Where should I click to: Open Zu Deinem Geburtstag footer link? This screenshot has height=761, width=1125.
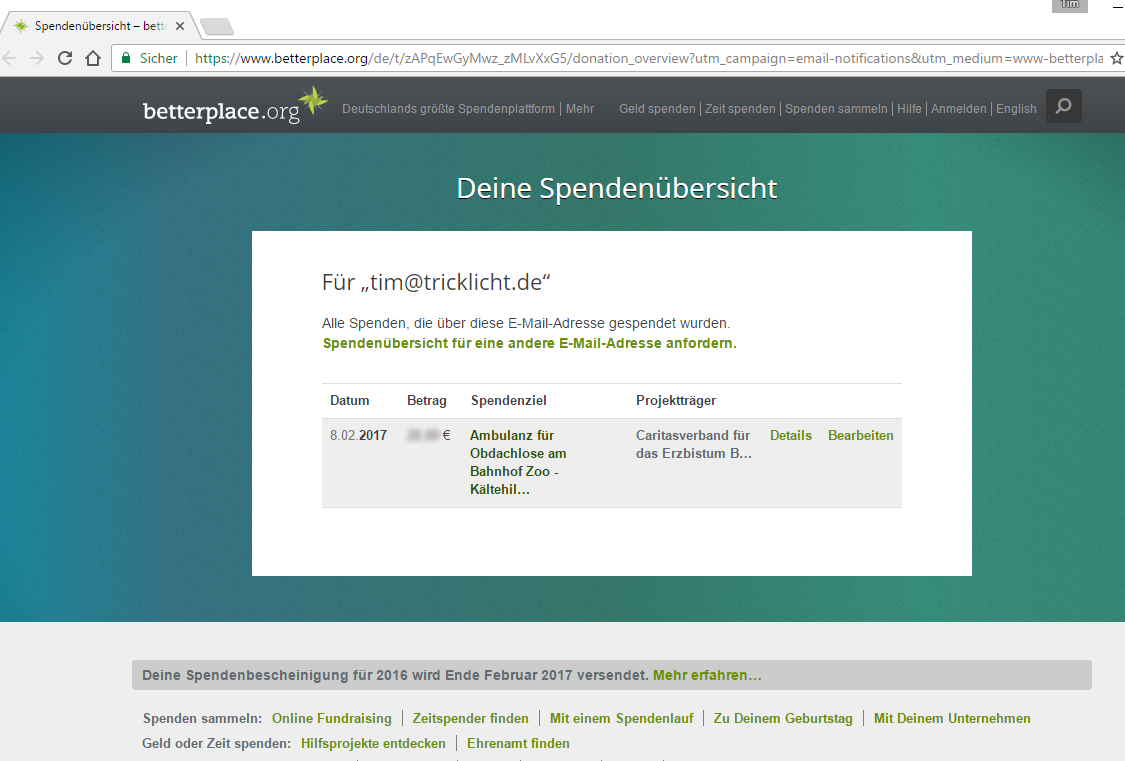click(783, 719)
